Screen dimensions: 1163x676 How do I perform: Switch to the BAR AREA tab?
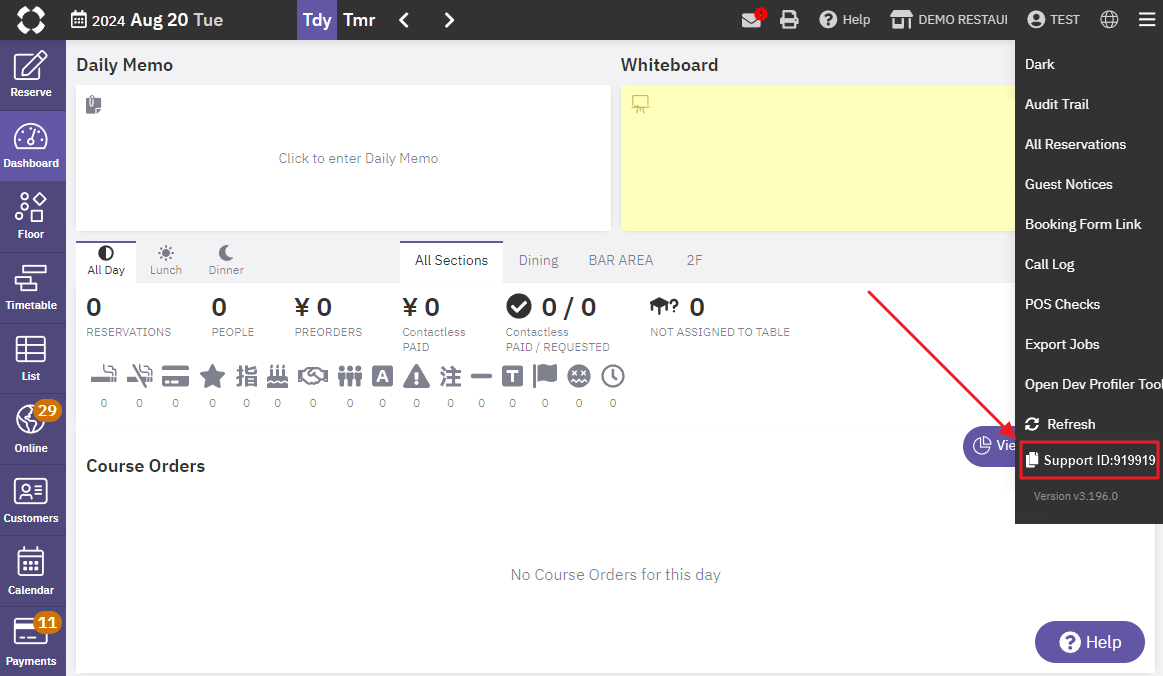pyautogui.click(x=621, y=260)
